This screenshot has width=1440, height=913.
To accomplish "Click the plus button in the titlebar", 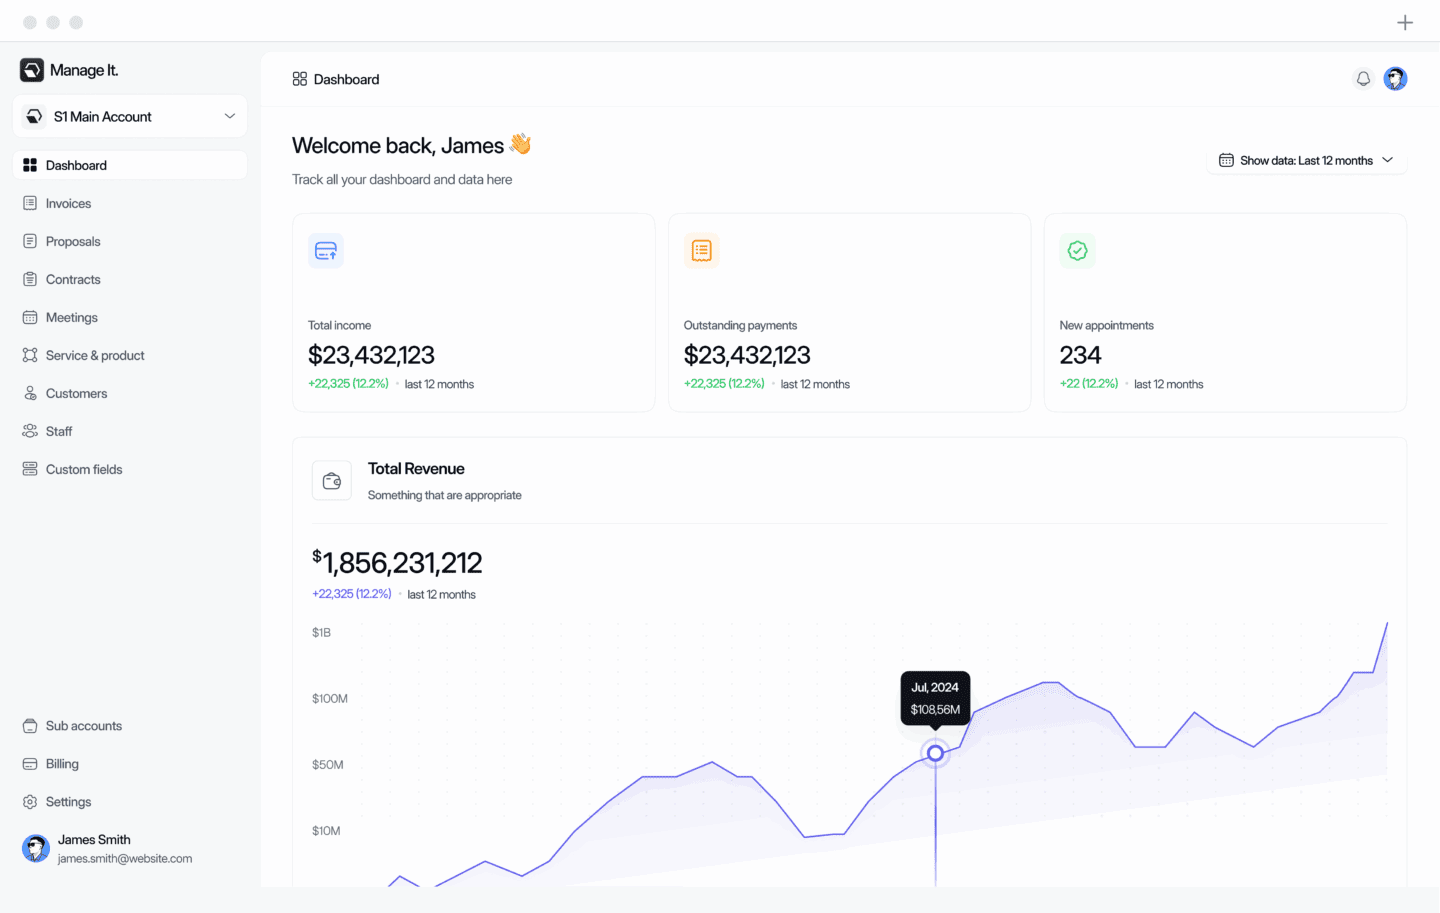I will (1404, 21).
